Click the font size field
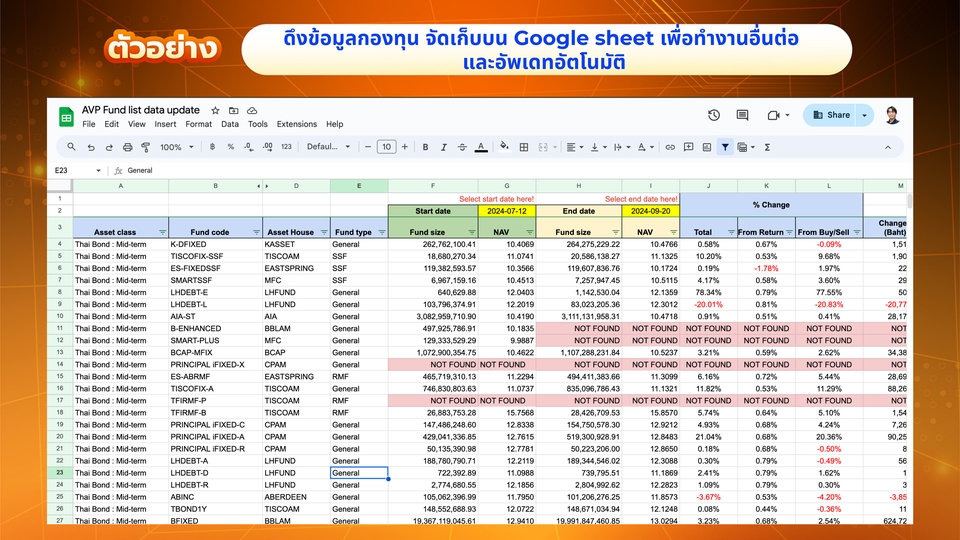The image size is (960, 540). click(x=386, y=147)
